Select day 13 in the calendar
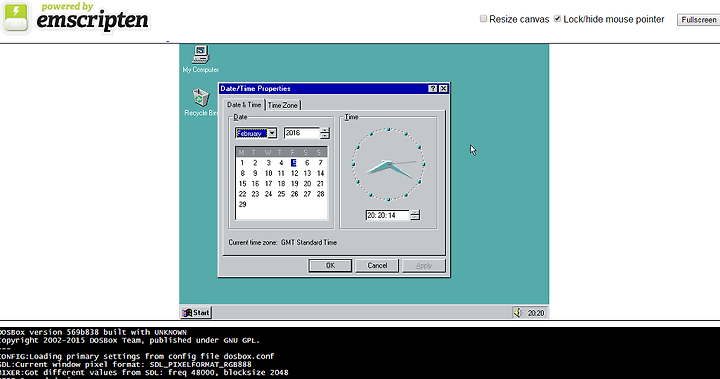 pyautogui.click(x=307, y=173)
